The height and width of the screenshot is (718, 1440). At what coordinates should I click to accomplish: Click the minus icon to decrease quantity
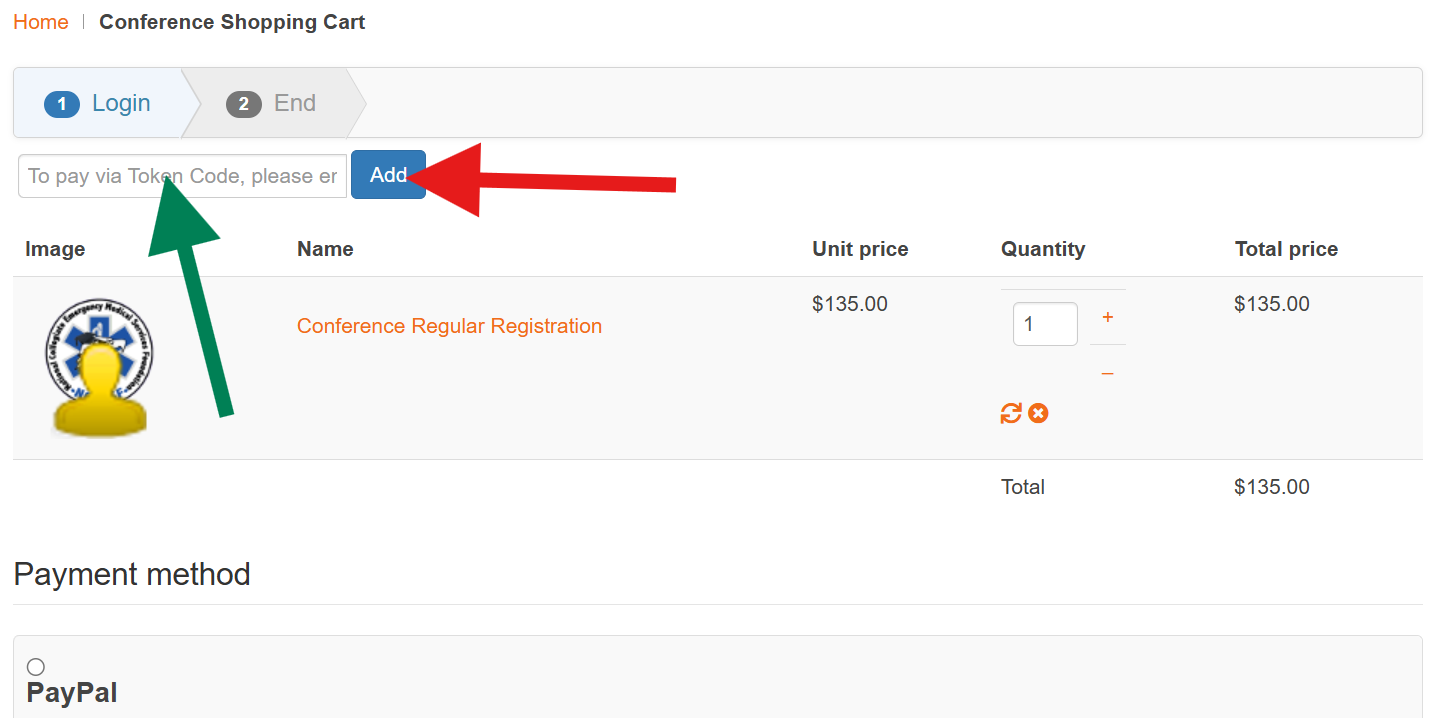(x=1107, y=371)
